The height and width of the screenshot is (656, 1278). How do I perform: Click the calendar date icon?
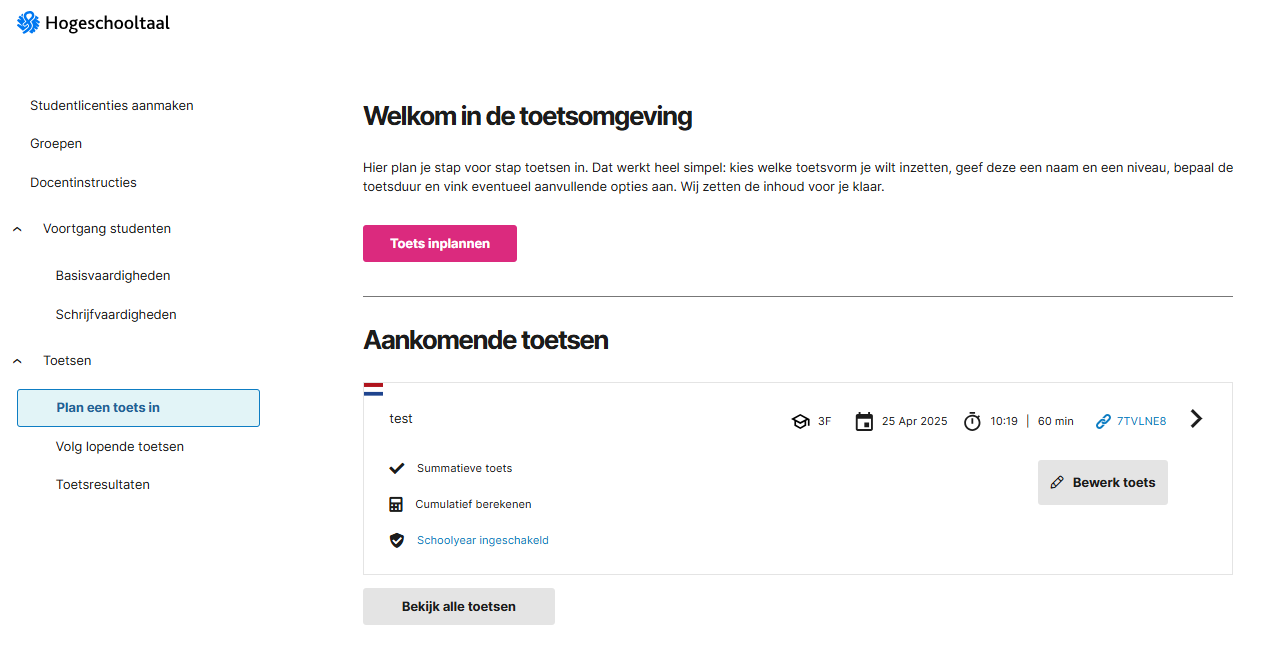(864, 421)
